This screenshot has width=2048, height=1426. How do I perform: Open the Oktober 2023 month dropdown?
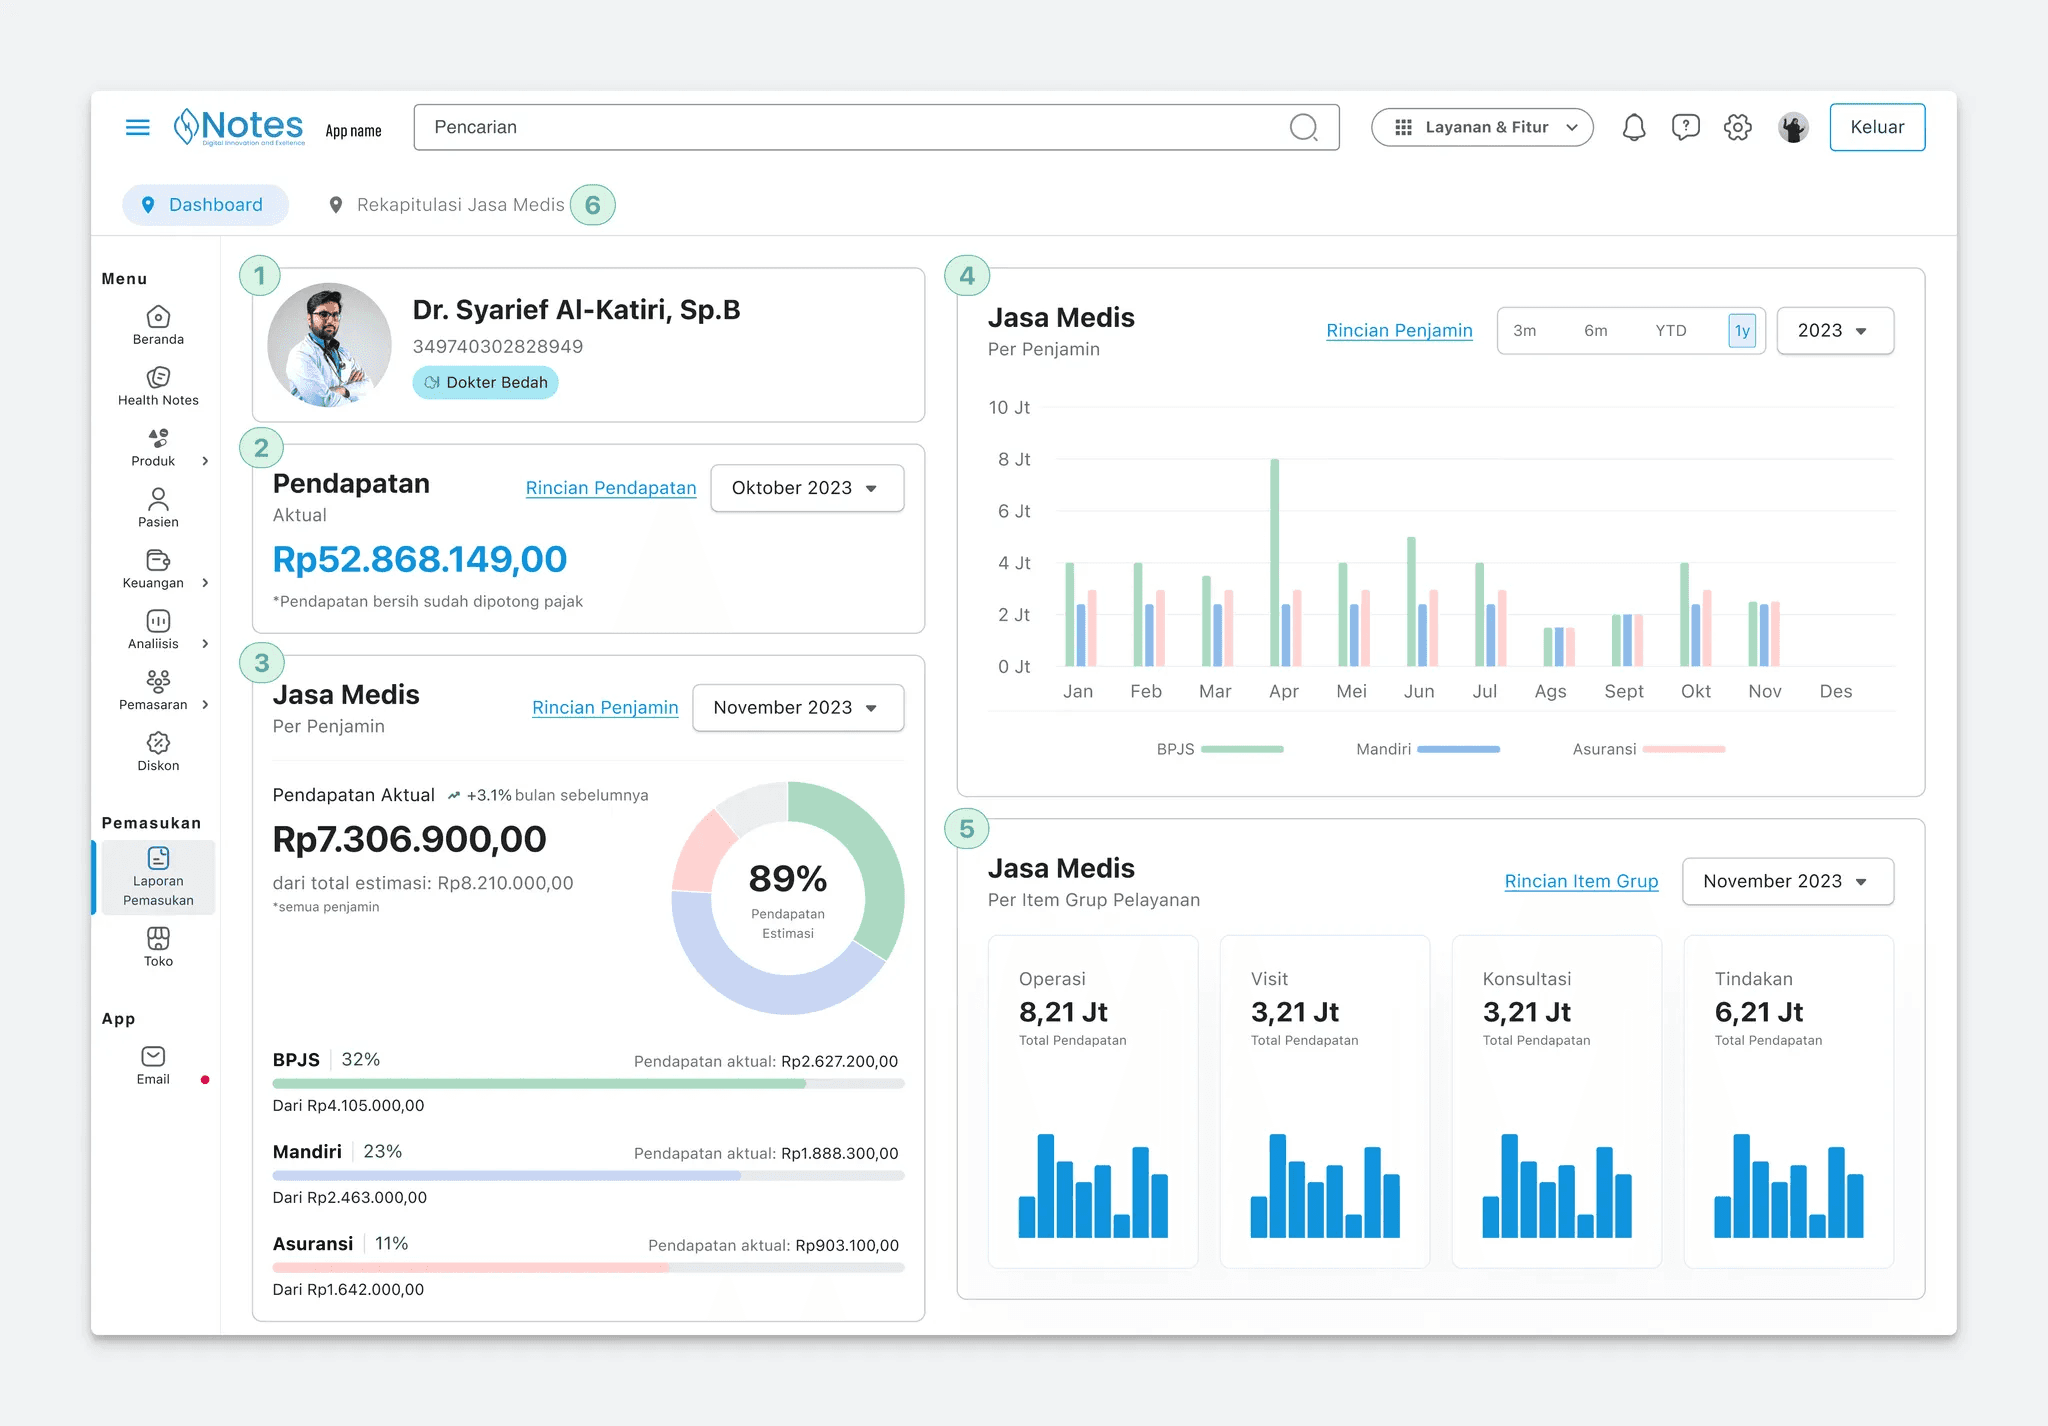coord(806,488)
